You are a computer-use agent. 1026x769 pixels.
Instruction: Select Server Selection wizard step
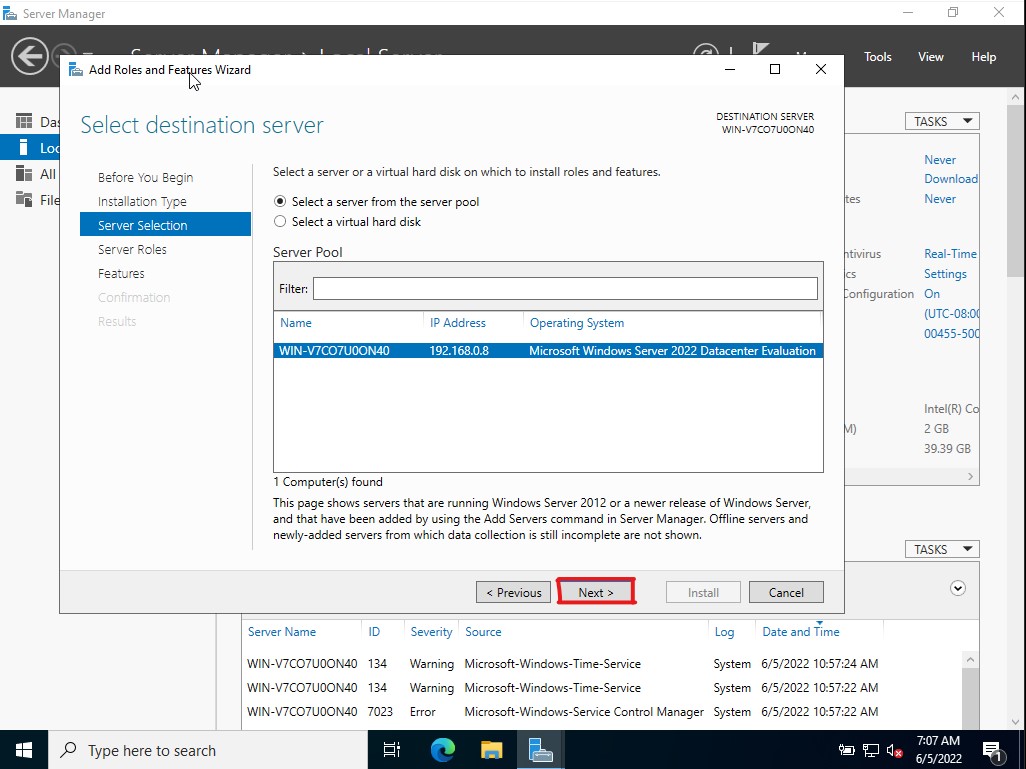point(165,224)
